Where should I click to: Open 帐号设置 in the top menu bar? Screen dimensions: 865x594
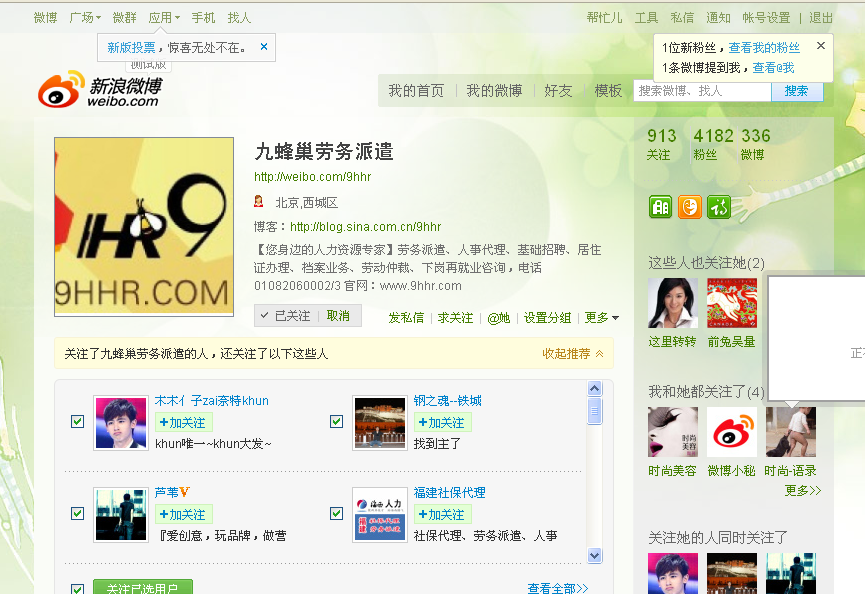(767, 17)
